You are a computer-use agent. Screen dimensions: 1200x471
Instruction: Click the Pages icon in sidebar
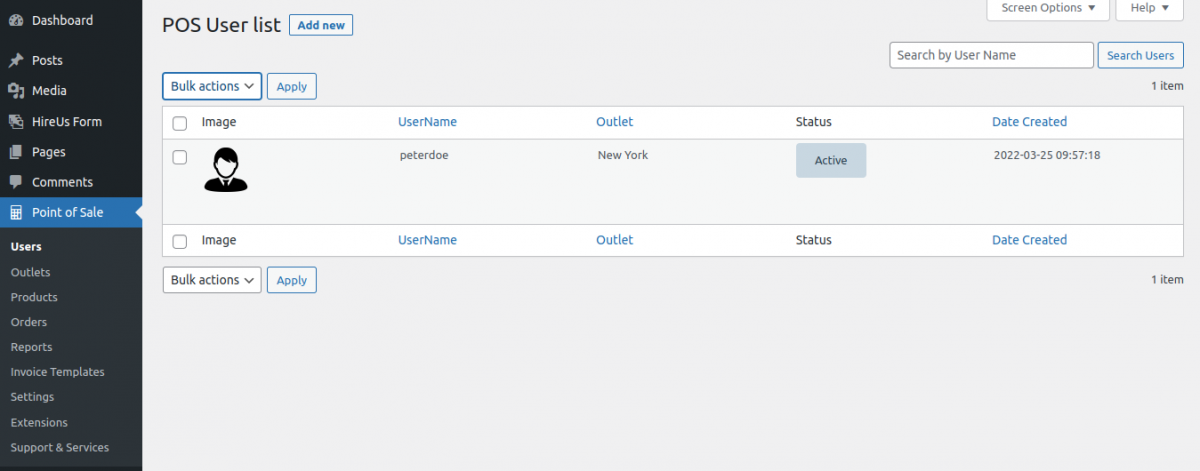(x=16, y=152)
